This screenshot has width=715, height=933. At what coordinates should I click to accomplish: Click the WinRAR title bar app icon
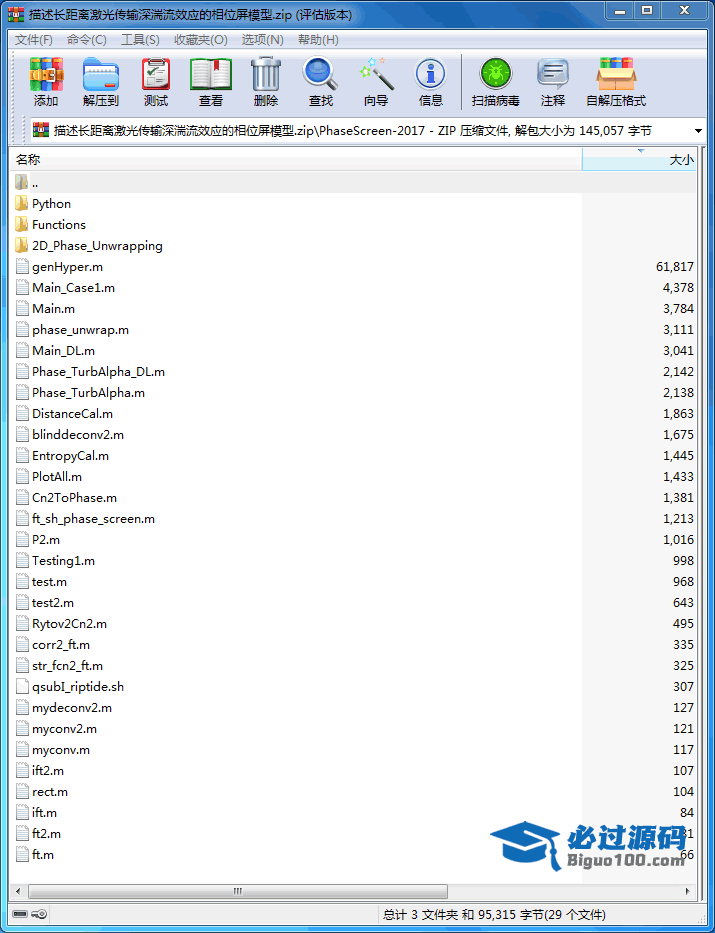point(16,14)
